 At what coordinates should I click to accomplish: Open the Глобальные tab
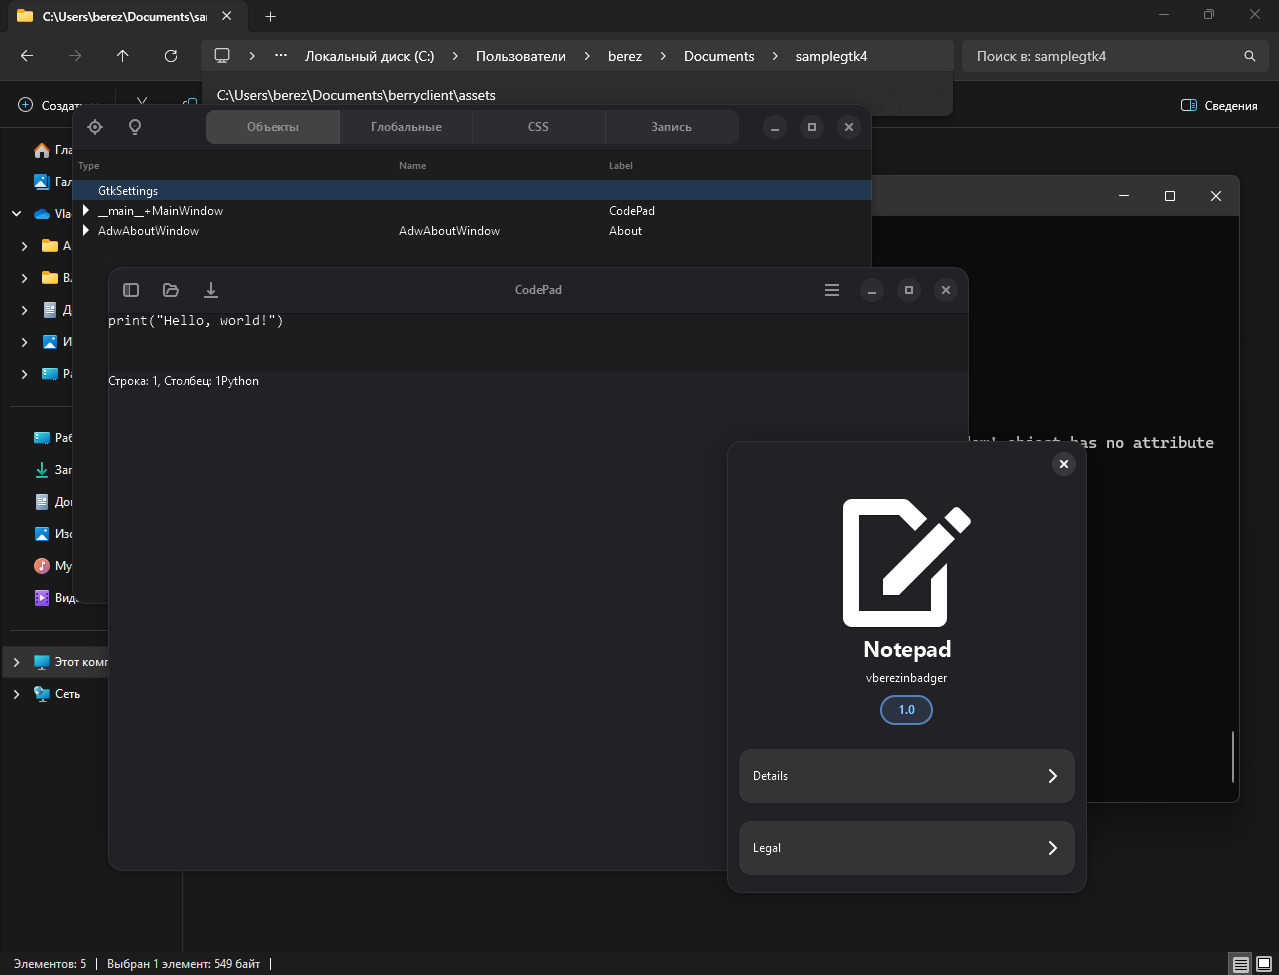(x=406, y=127)
